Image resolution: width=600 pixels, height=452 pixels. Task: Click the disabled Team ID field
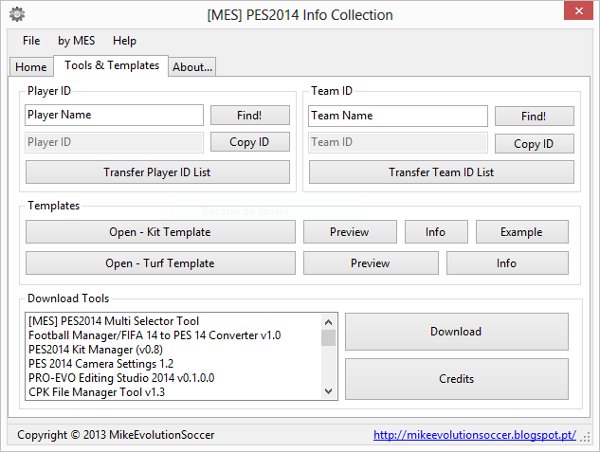398,142
